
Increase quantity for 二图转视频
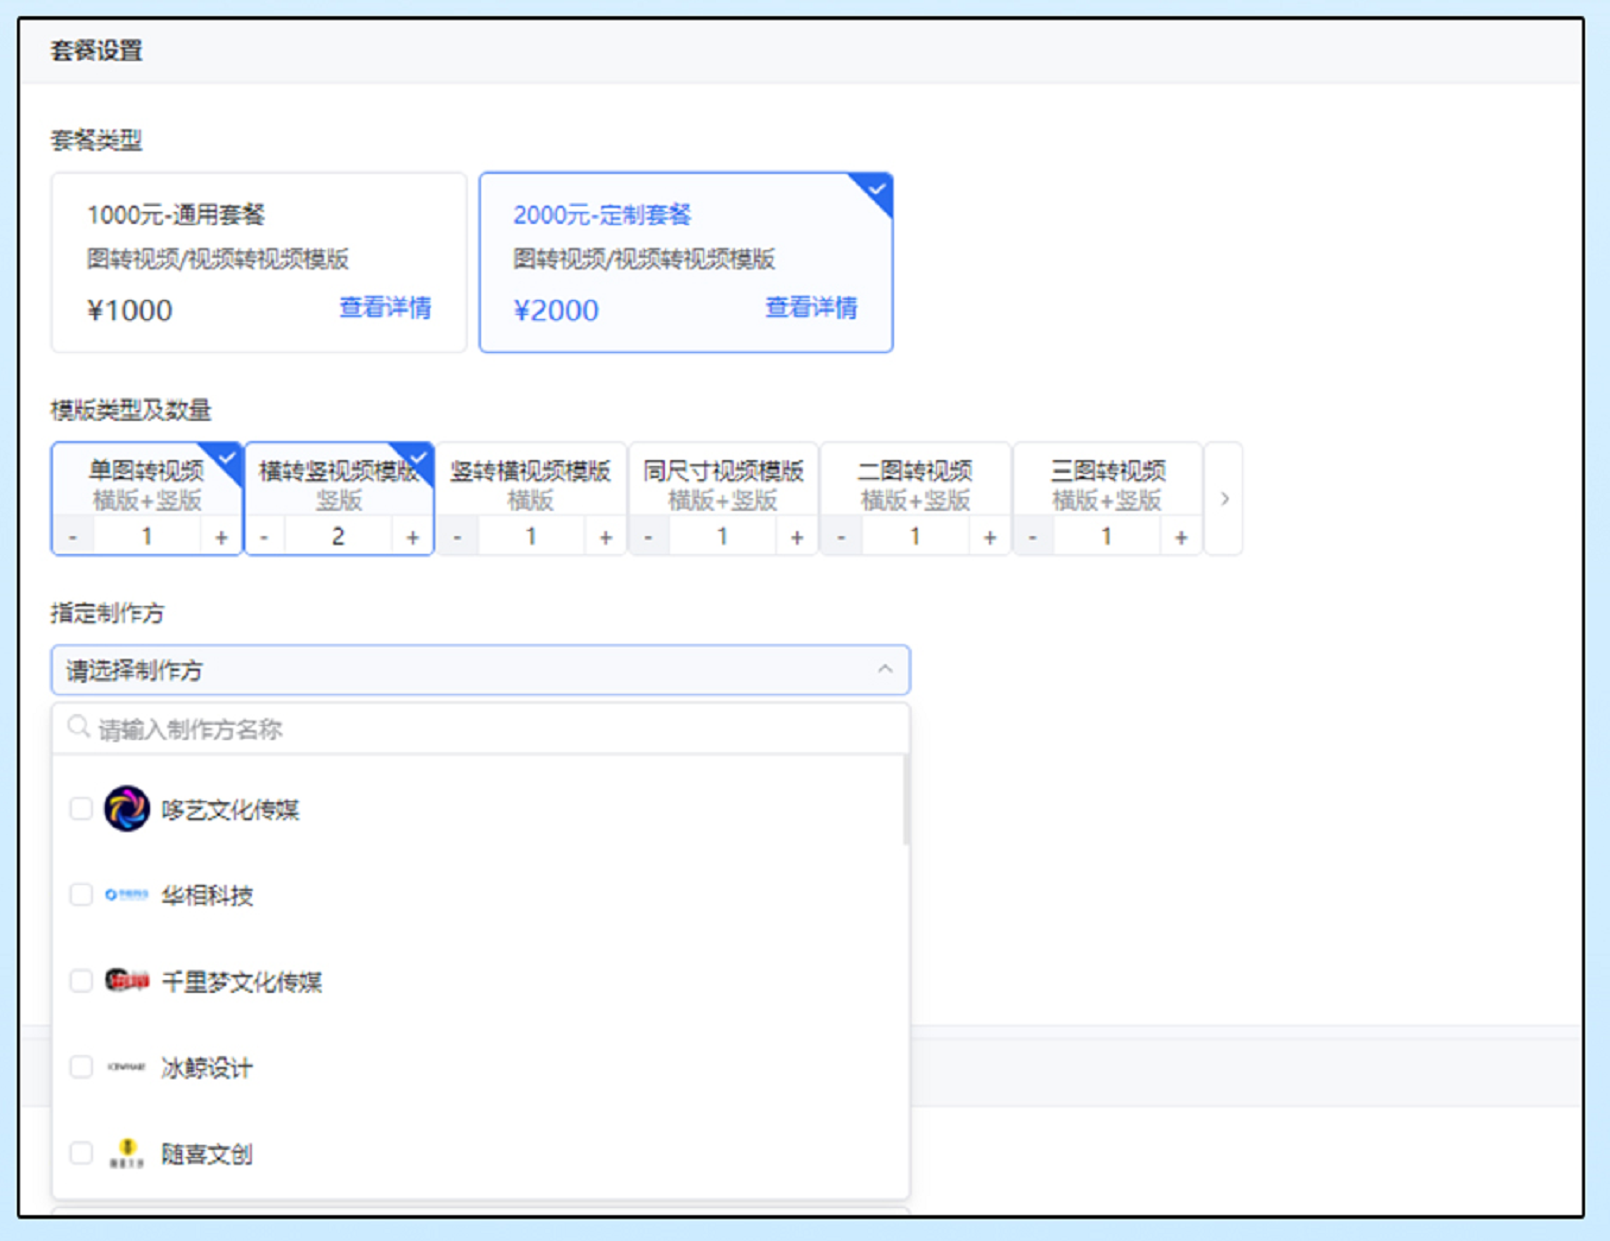tap(990, 537)
